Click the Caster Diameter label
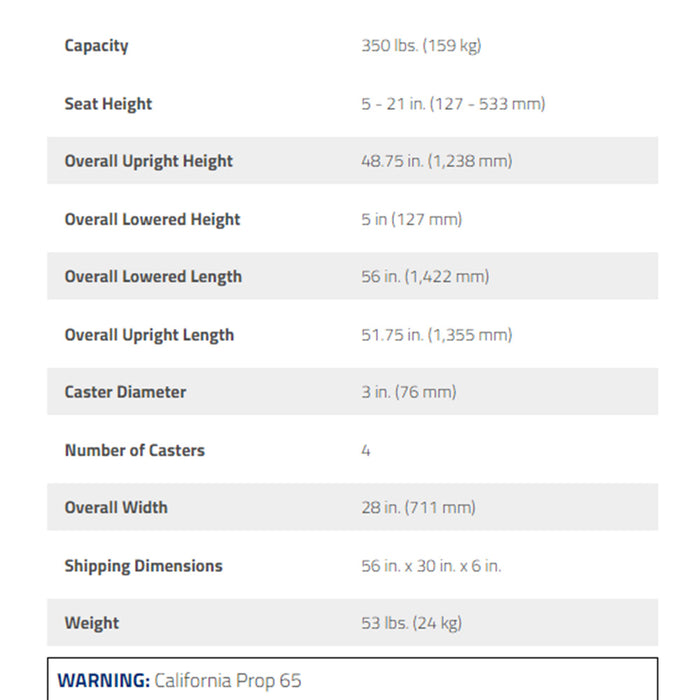 [x=125, y=392]
